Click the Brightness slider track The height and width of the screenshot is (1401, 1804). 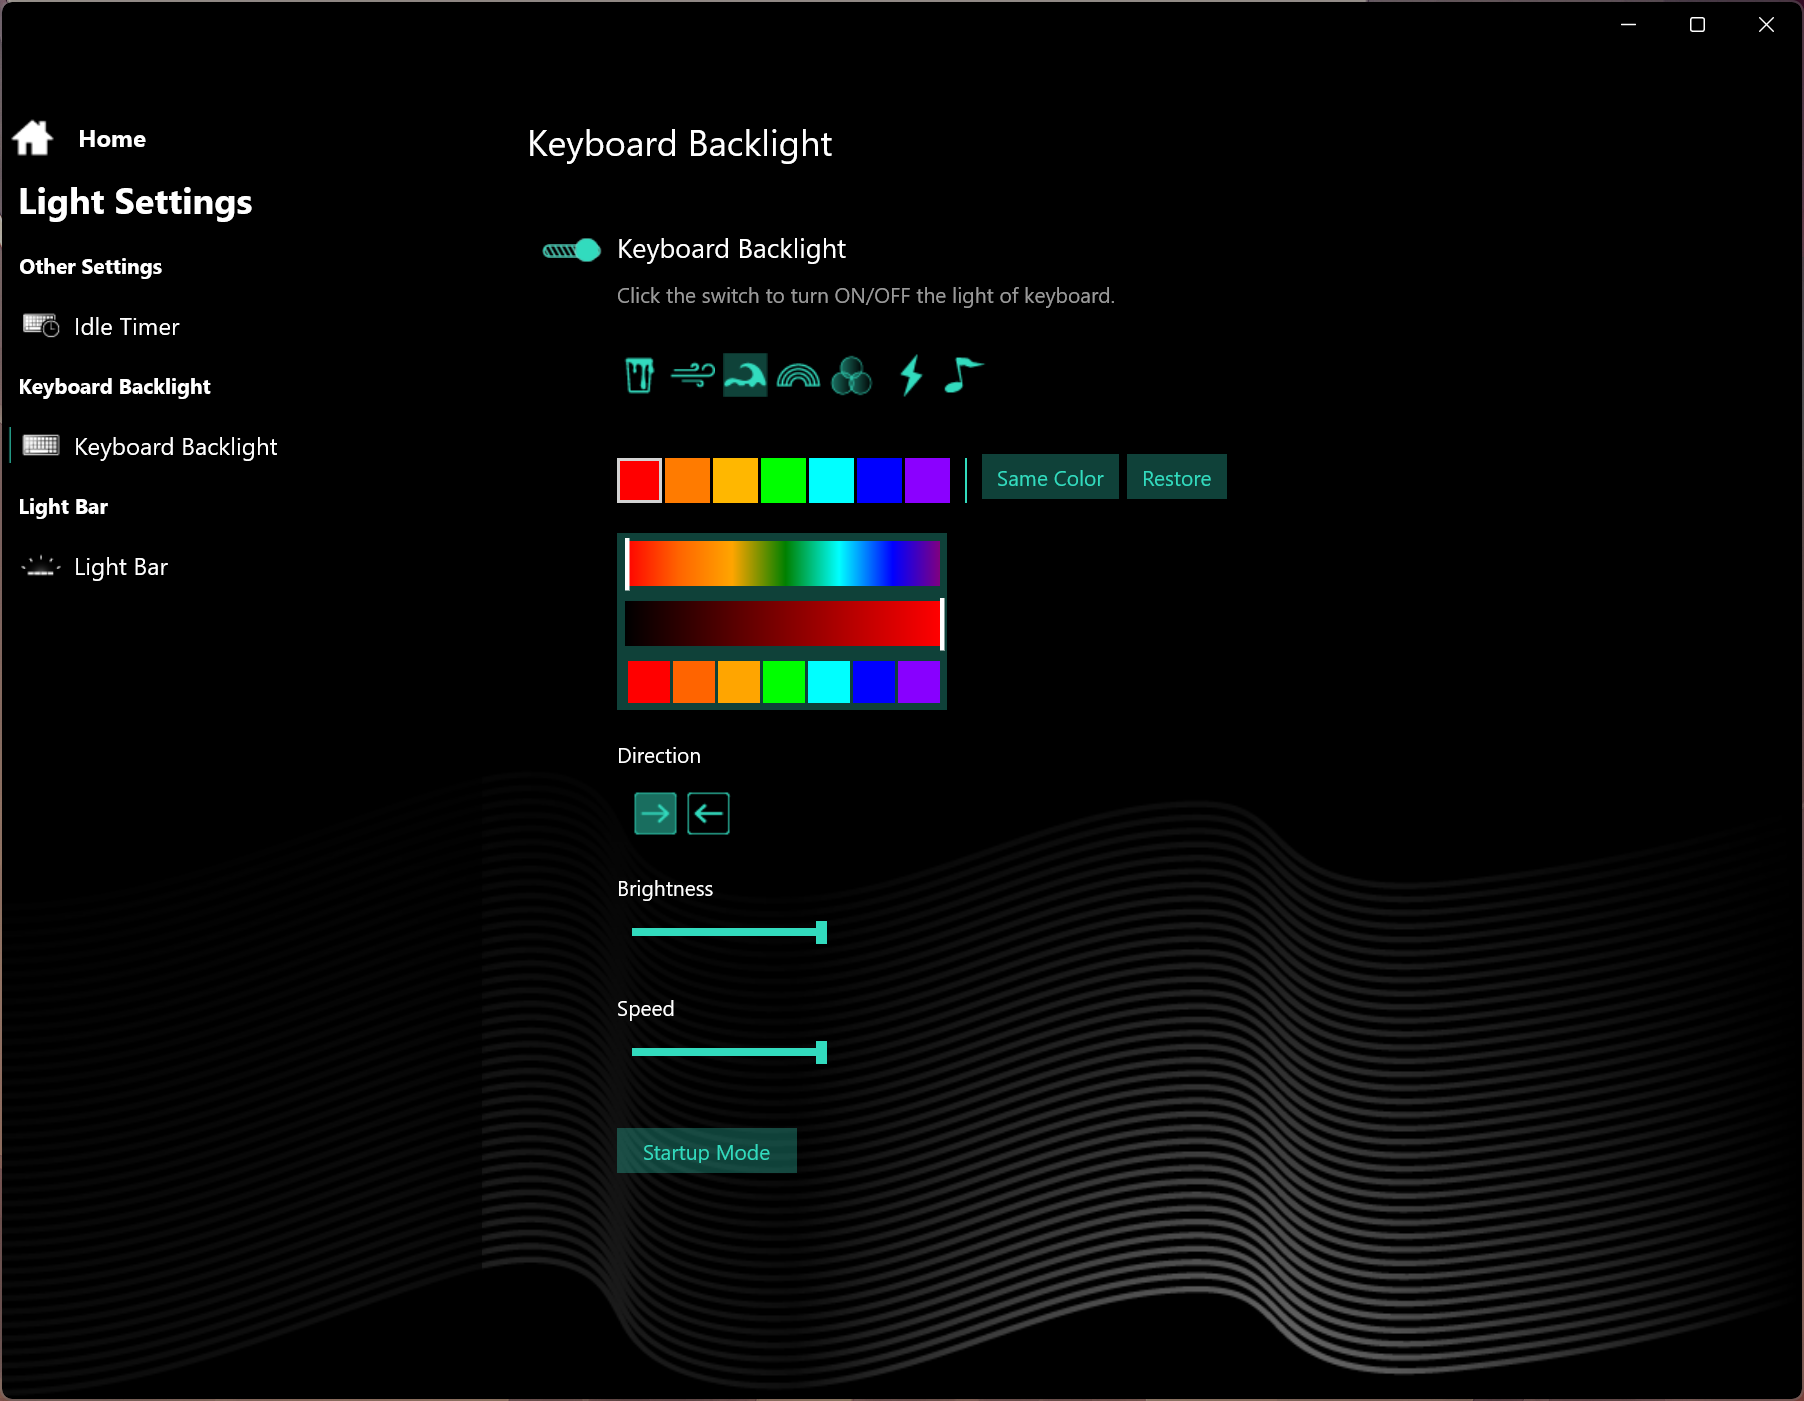coord(727,932)
